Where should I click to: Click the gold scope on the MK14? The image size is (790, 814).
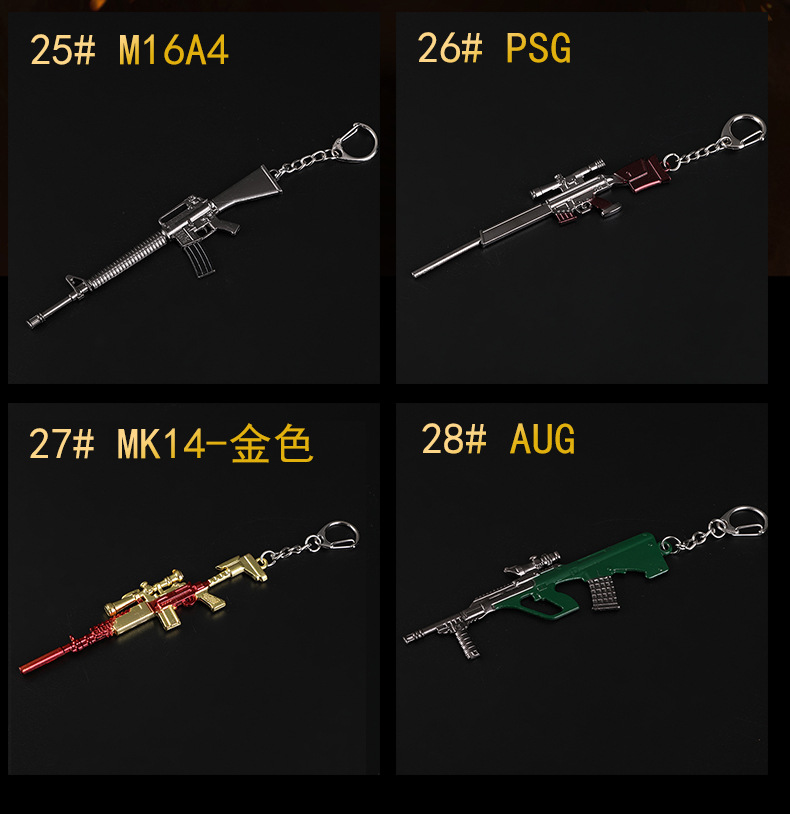[145, 592]
